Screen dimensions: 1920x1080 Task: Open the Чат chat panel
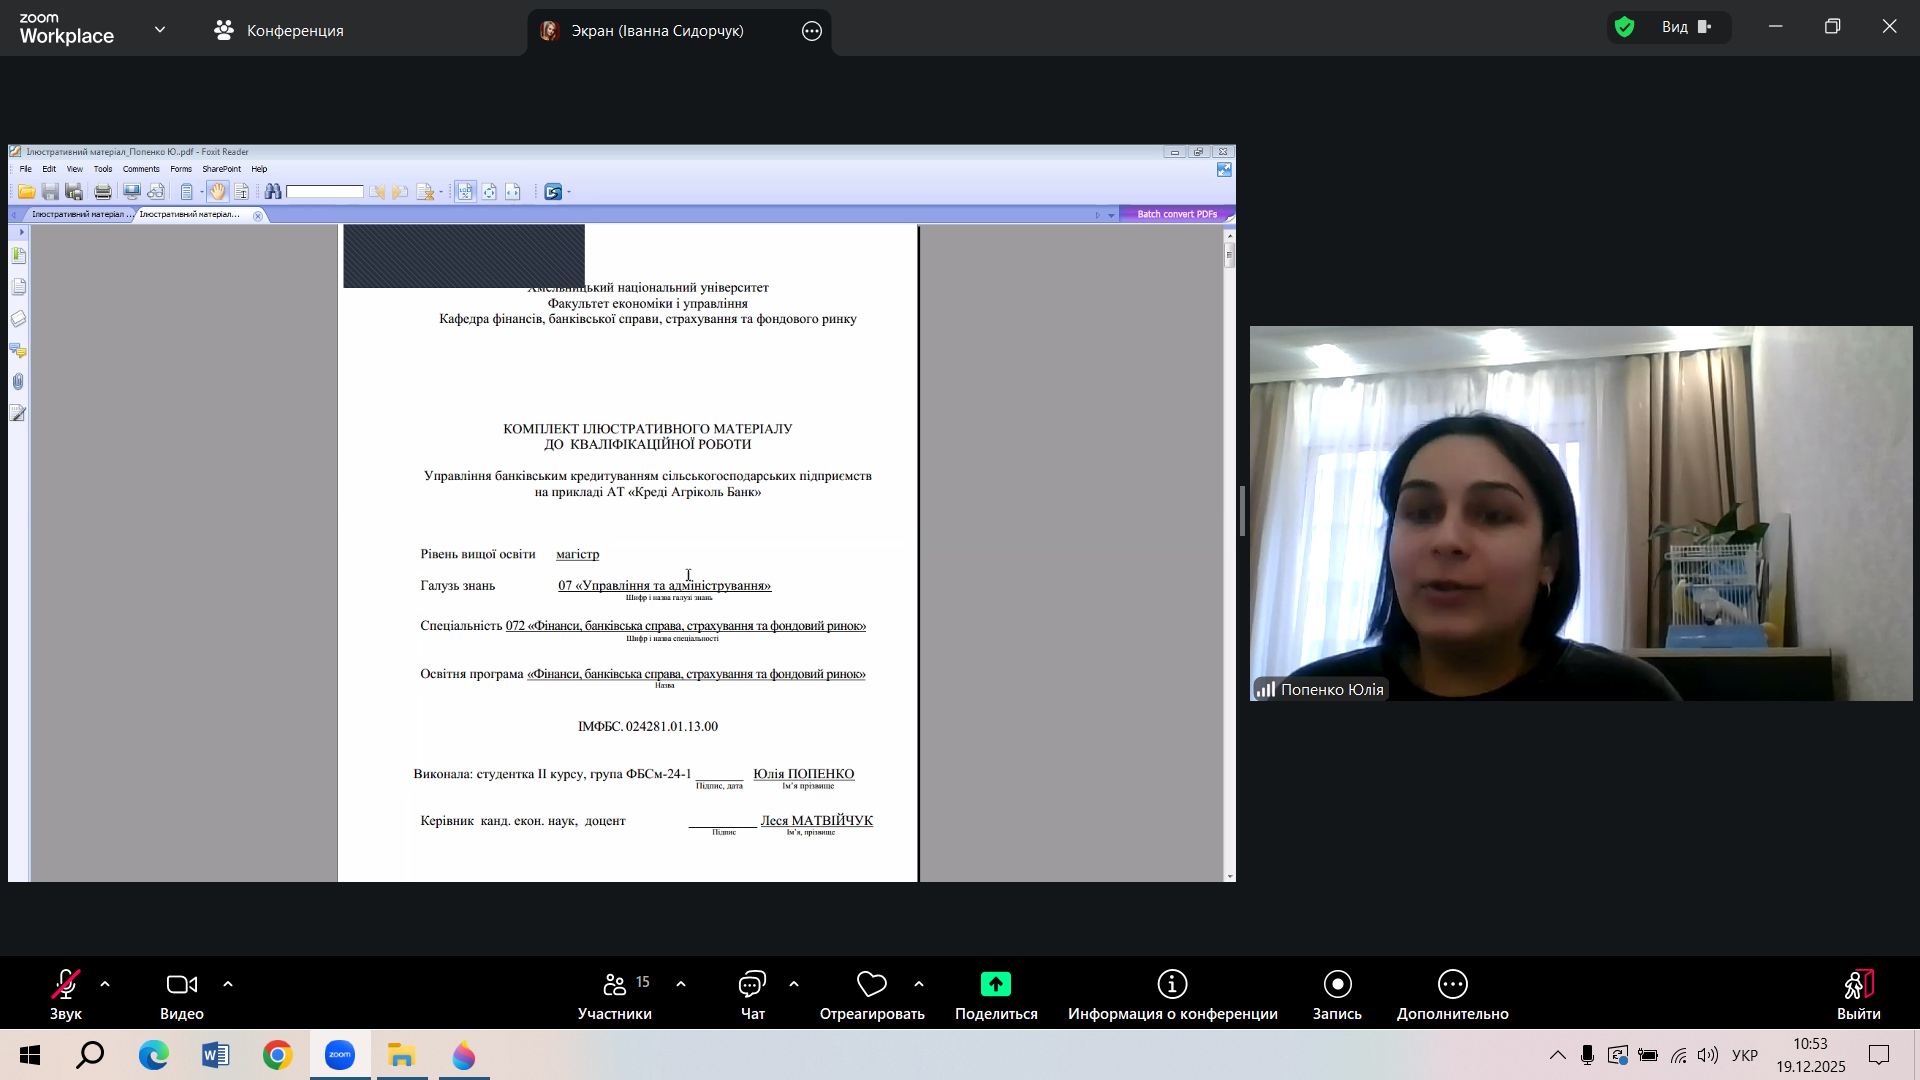tap(752, 995)
